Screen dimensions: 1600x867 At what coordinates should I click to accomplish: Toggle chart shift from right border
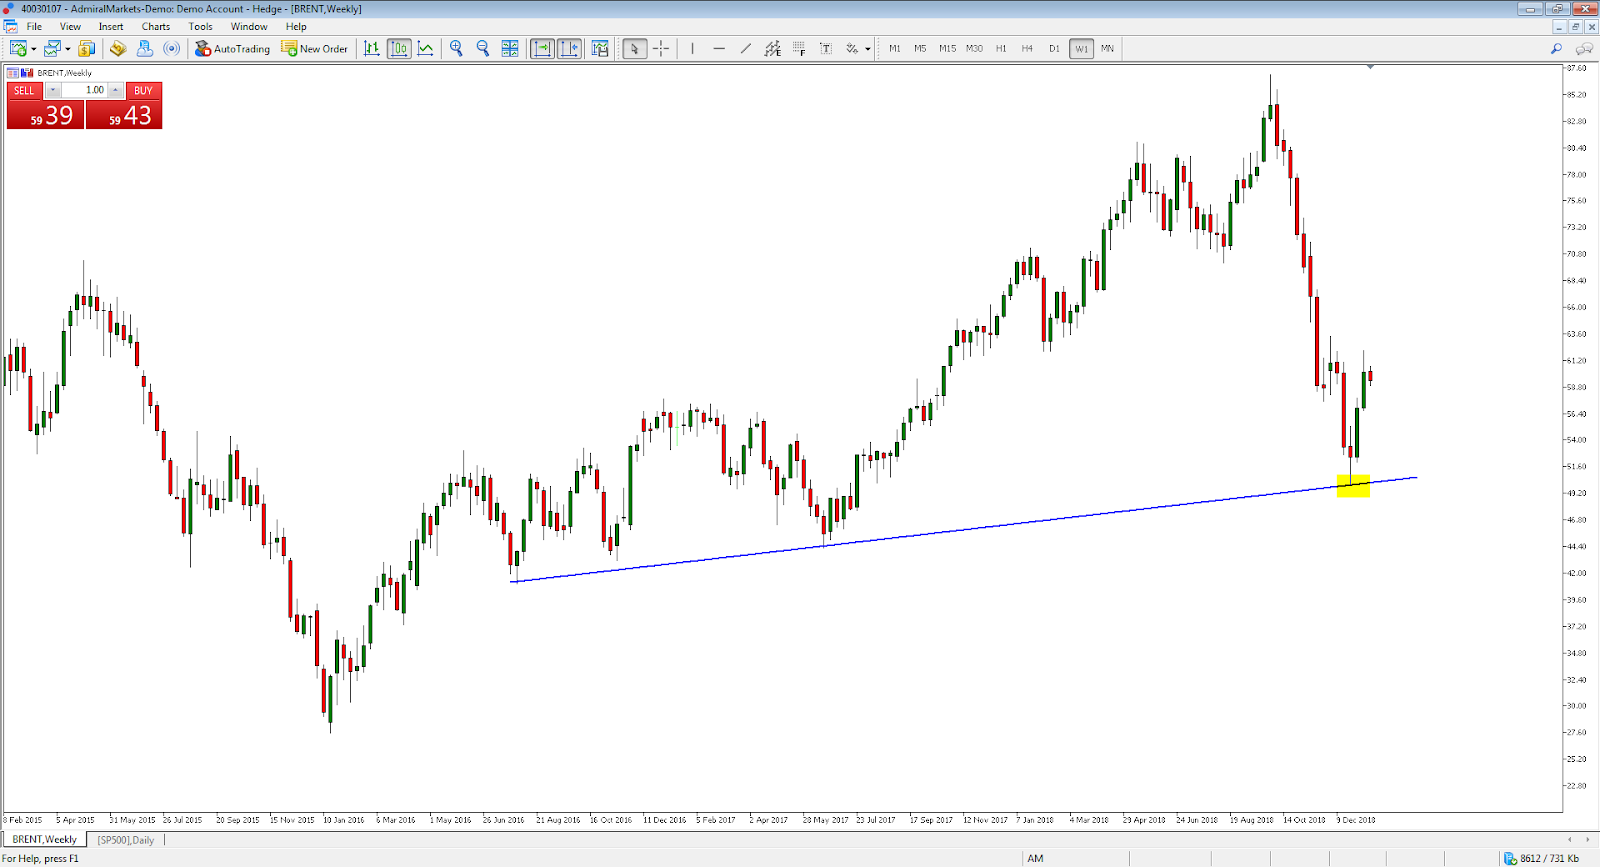tap(570, 48)
